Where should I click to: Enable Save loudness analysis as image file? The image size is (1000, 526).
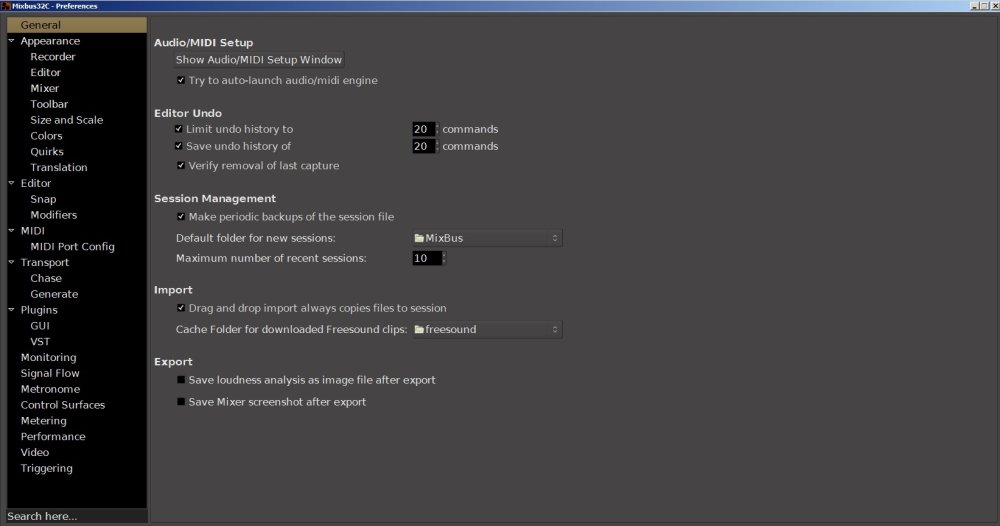181,380
